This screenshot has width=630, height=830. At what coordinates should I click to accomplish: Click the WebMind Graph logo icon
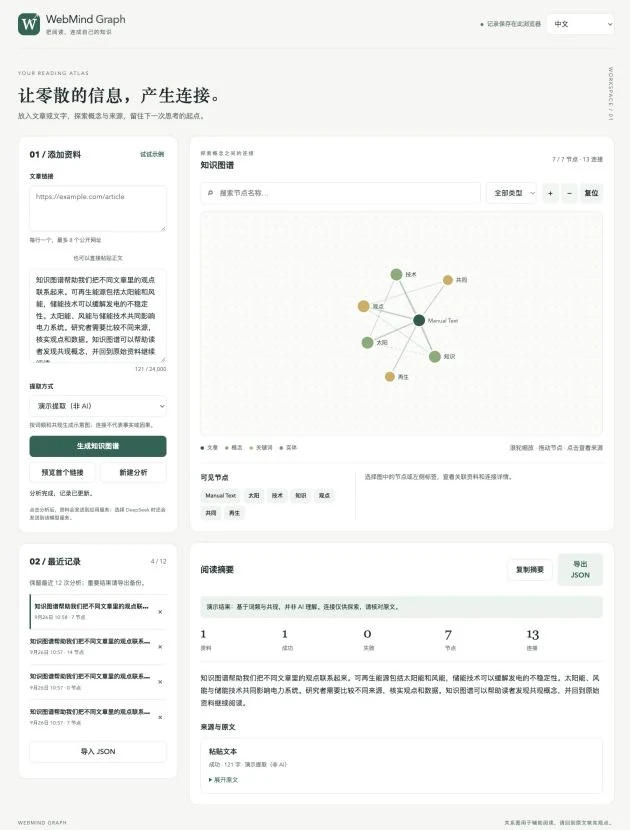coord(29,24)
